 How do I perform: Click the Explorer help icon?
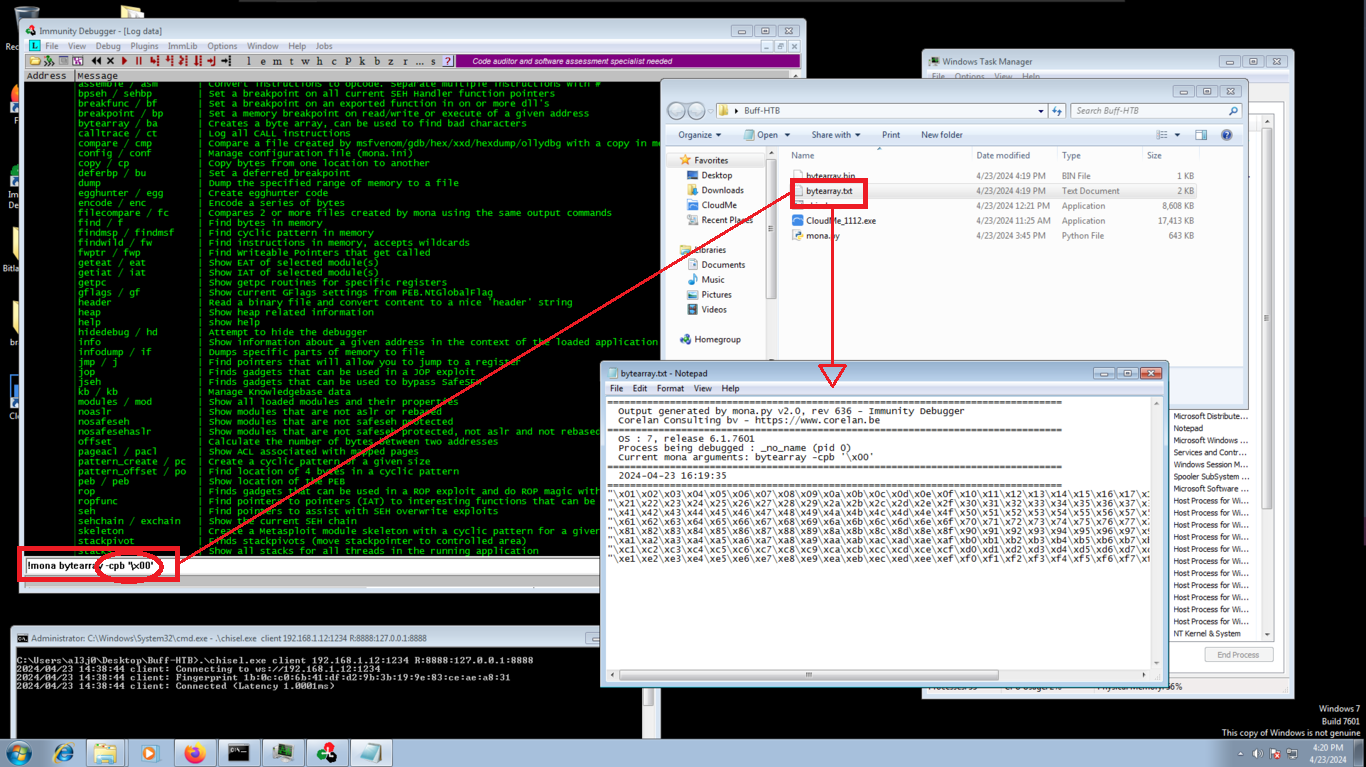point(1227,135)
